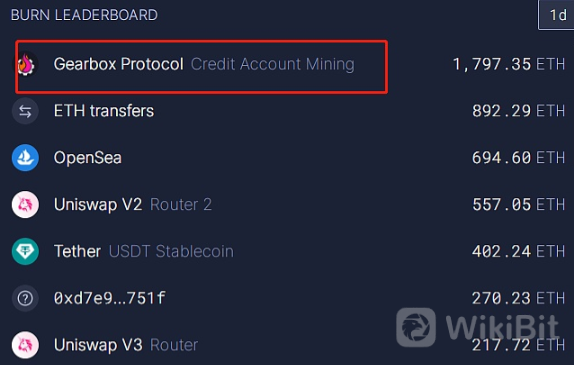Click the WikiBit eagle watermark logo
This screenshot has width=574, height=365.
(416, 327)
